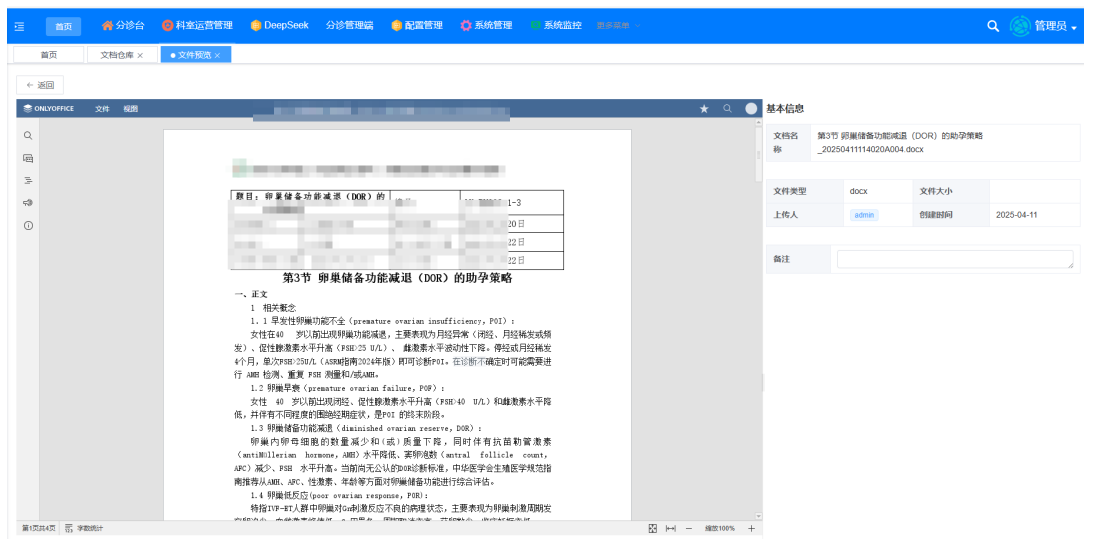Open the about info icon in sidebar
1102x539 pixels.
pos(28,225)
